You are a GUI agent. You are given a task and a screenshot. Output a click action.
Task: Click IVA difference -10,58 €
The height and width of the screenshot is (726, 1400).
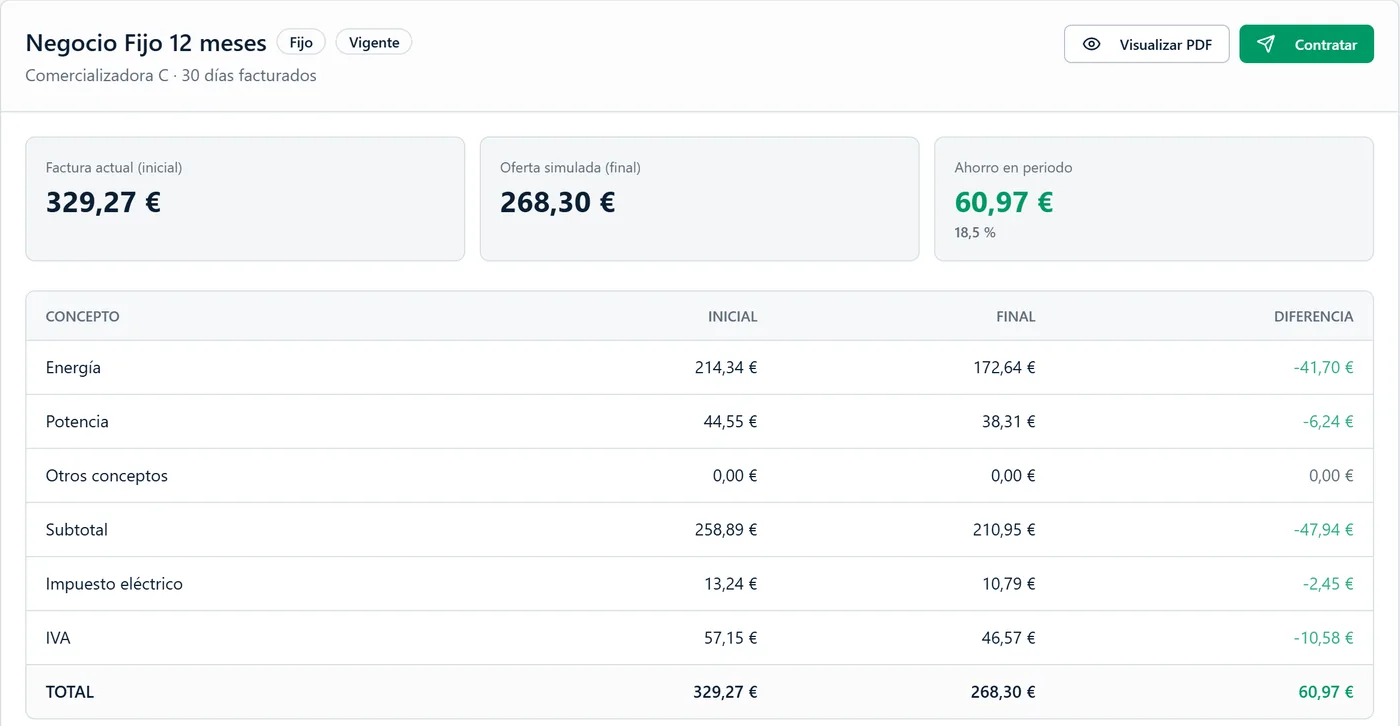1323,638
